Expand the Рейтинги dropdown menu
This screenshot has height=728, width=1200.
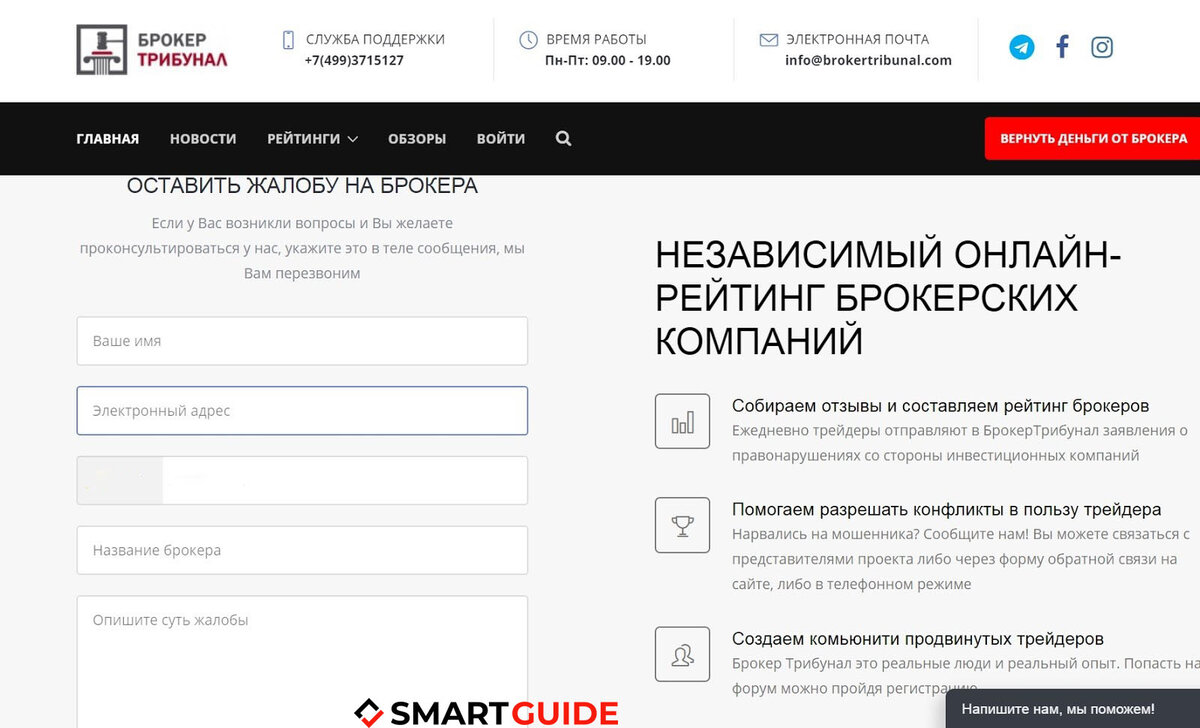(x=312, y=139)
